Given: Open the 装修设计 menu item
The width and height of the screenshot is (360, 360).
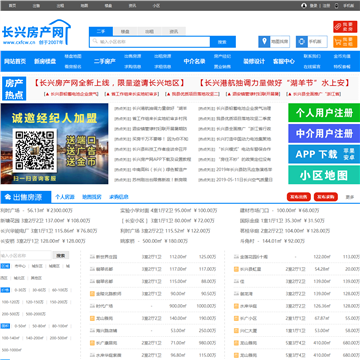Looking at the screenshot, I should click(x=254, y=61).
